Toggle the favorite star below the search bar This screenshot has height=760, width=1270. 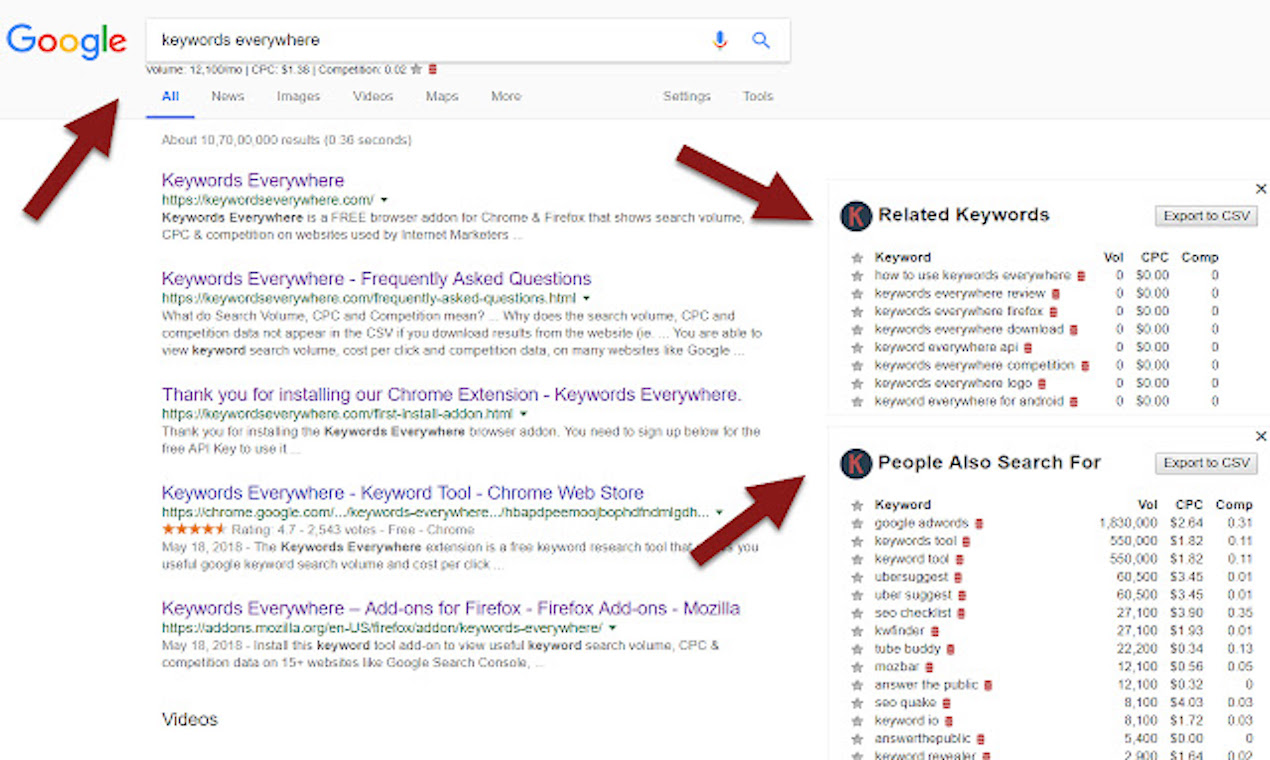tap(417, 69)
